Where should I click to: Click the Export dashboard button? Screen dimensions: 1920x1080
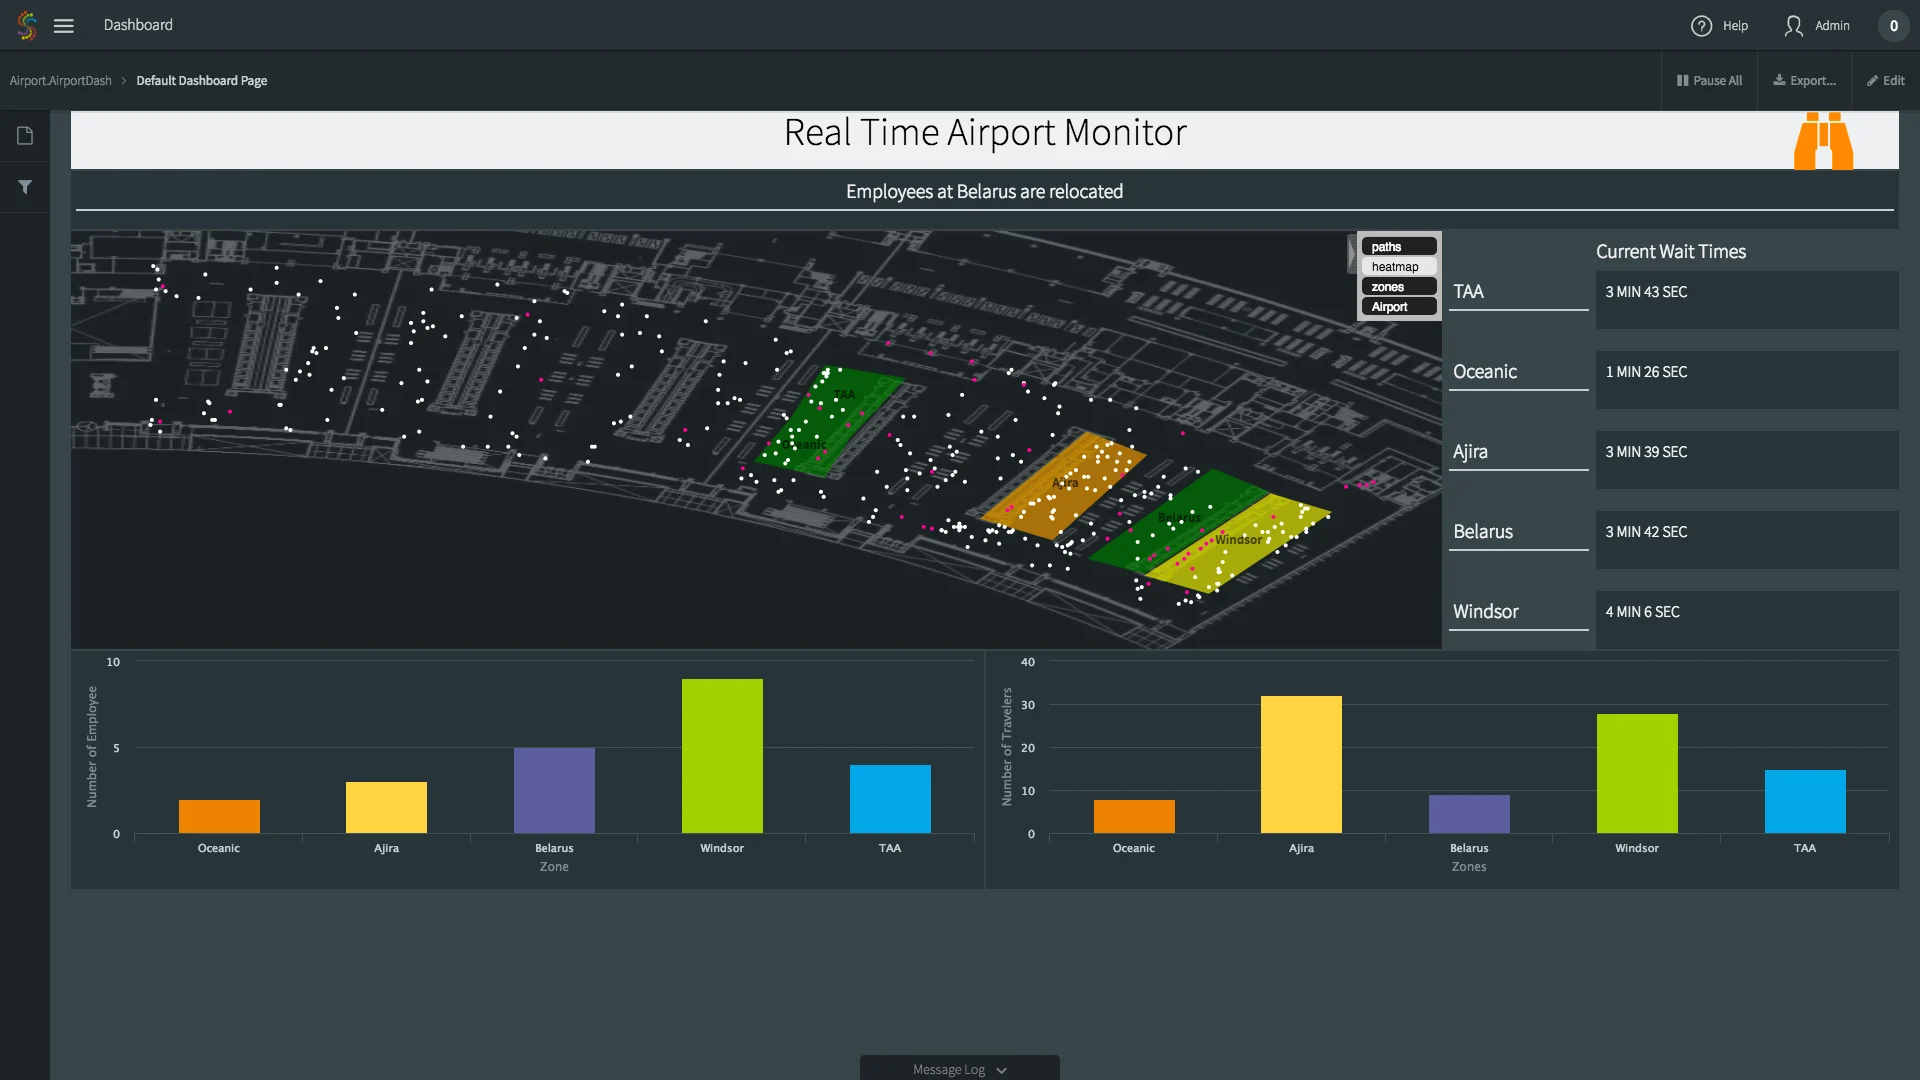[x=1804, y=81]
